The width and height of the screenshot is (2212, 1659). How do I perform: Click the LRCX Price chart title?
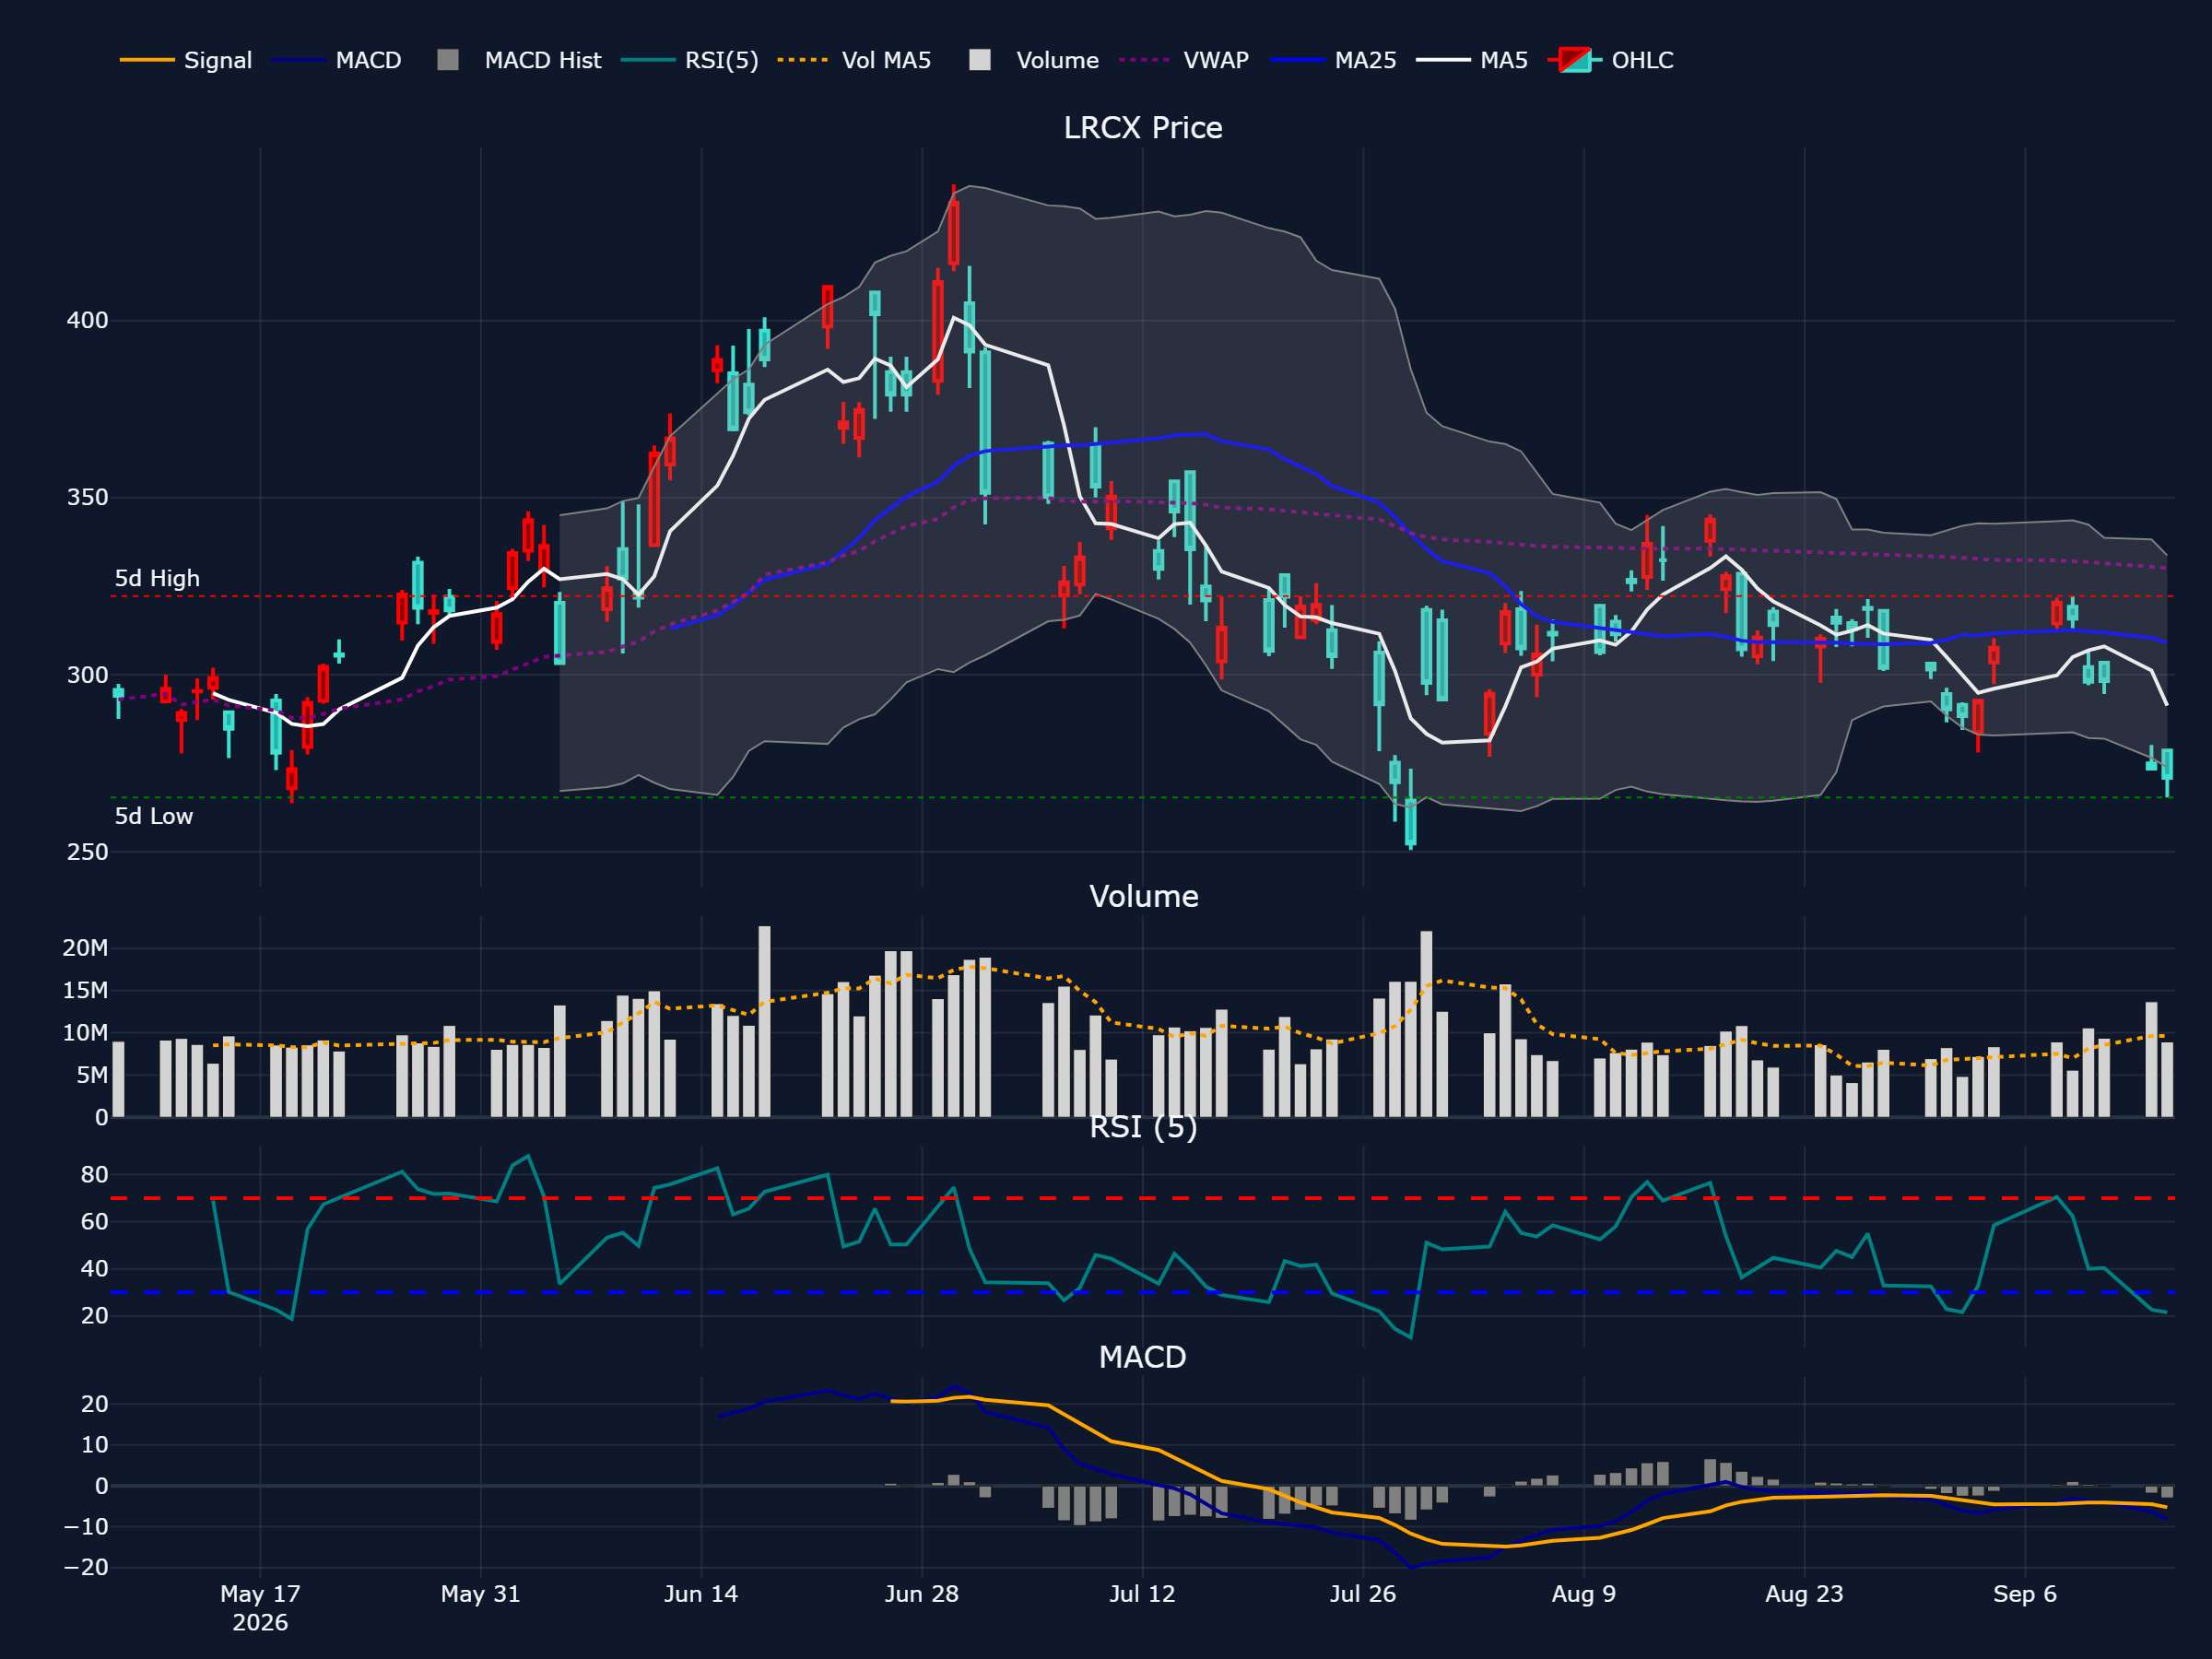[1142, 128]
